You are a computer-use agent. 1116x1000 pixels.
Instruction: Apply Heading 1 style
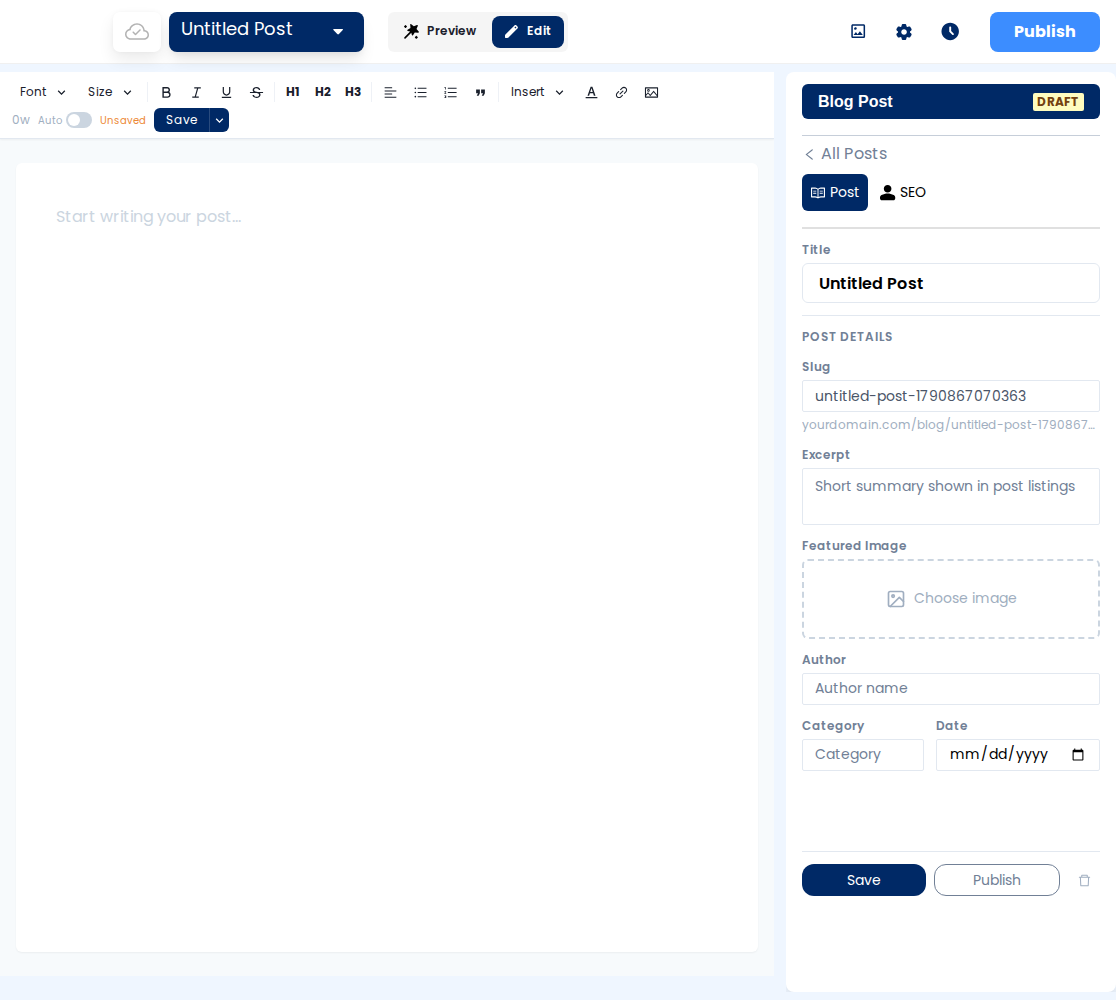[293, 92]
